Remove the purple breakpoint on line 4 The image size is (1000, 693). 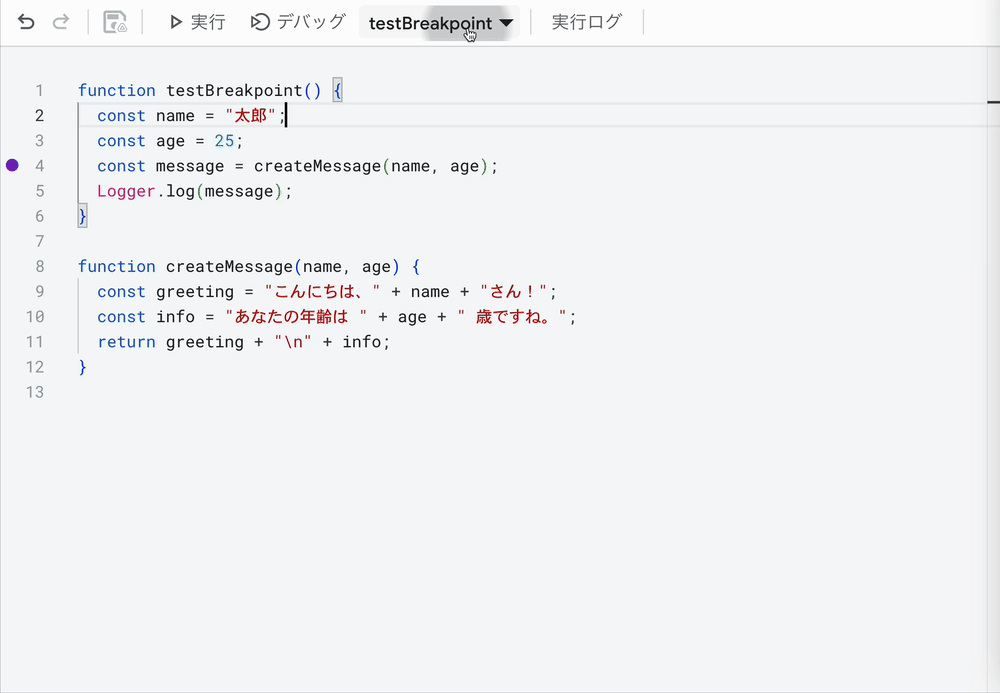(x=12, y=165)
